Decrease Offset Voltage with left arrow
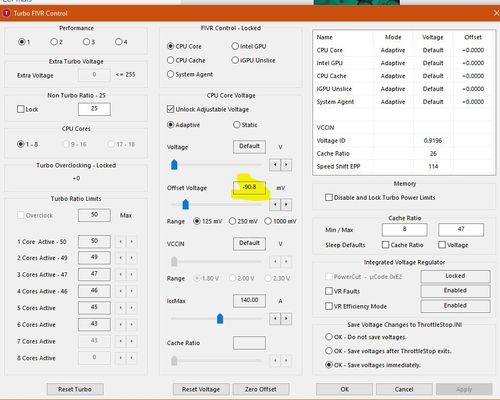This screenshot has width=500, height=400. click(275, 204)
